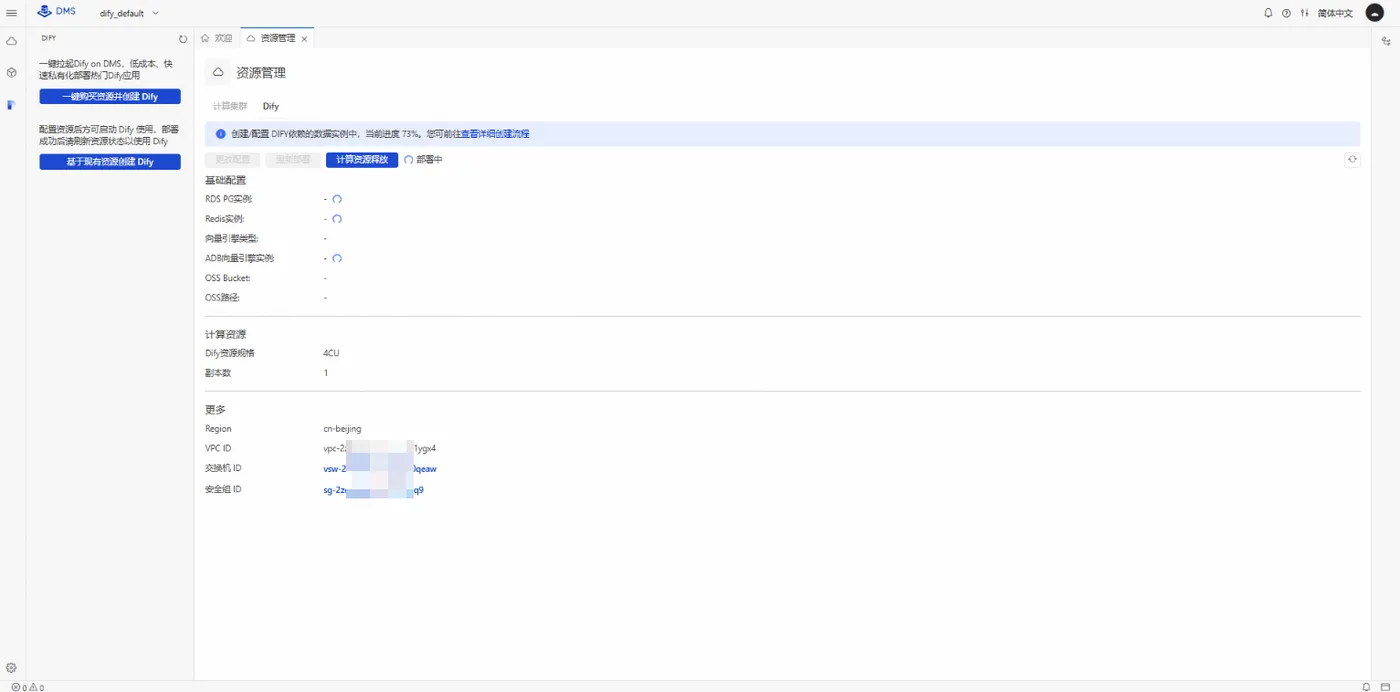
Task: Open the 安全组 ID sg link
Action: [373, 490]
